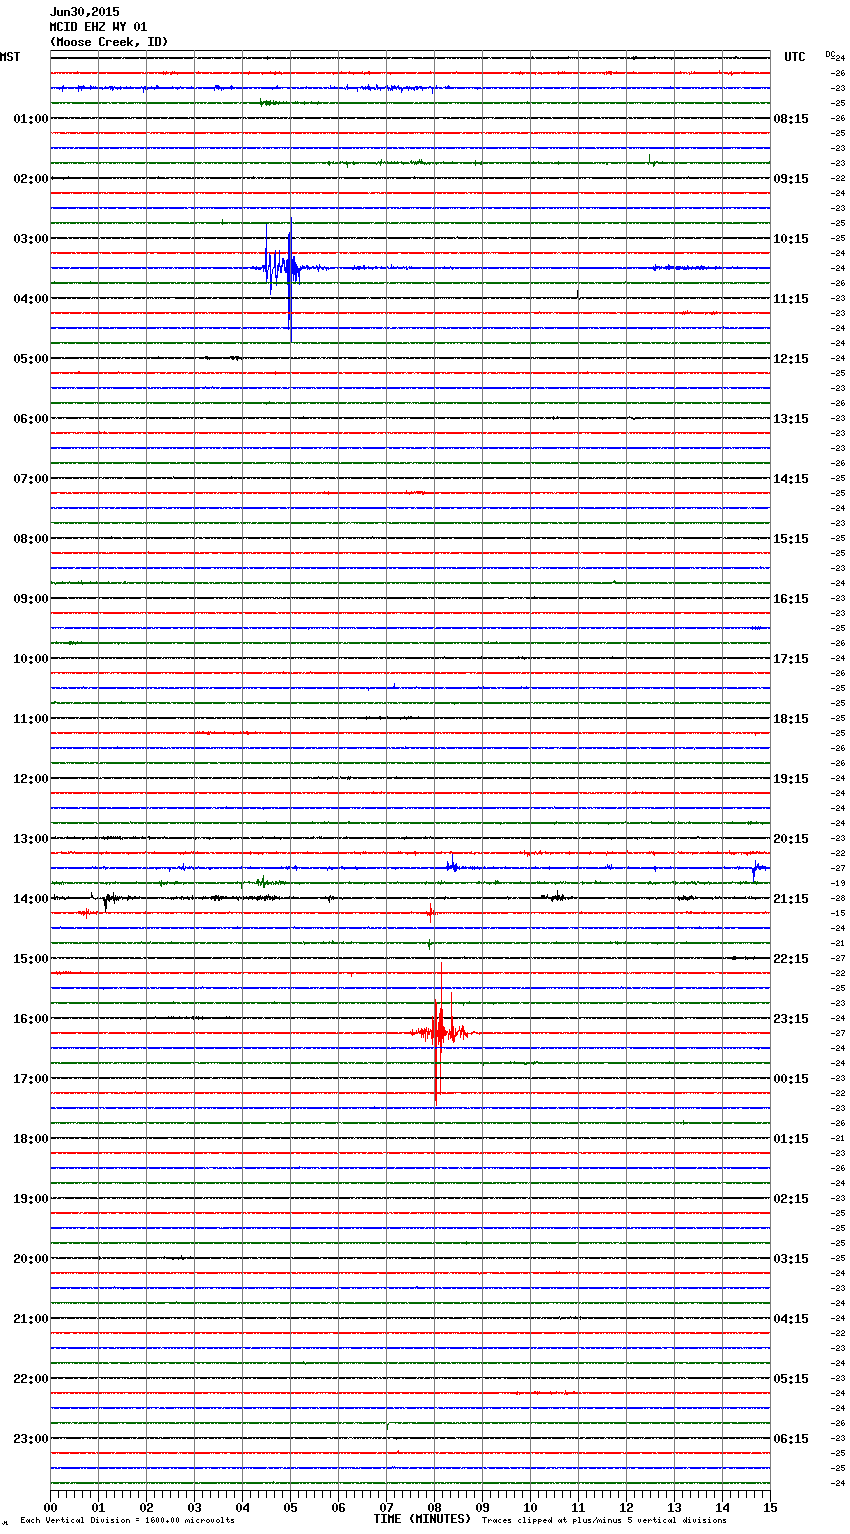Screen dimensions: 850x1534
Task: Click the 'Each Vertical Division' scale note
Action: [x=127, y=1520]
